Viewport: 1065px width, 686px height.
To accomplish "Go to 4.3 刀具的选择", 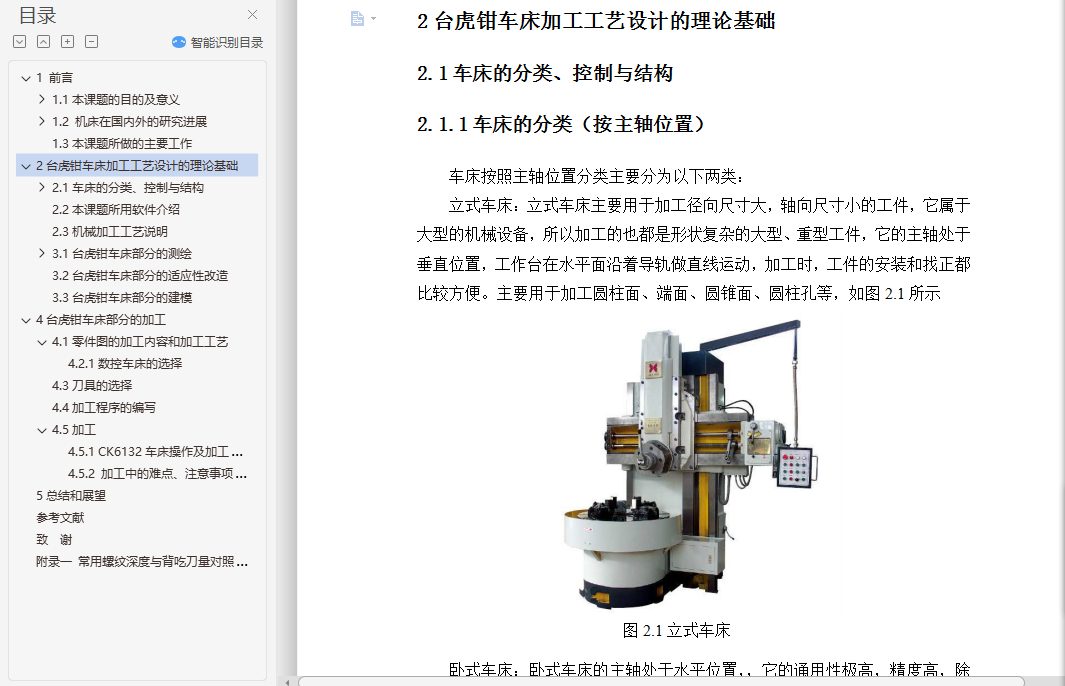I will [92, 386].
